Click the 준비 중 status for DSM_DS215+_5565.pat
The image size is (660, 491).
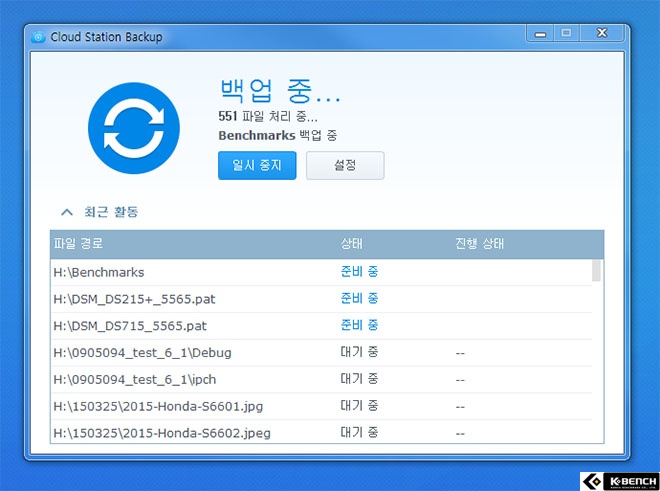click(359, 299)
